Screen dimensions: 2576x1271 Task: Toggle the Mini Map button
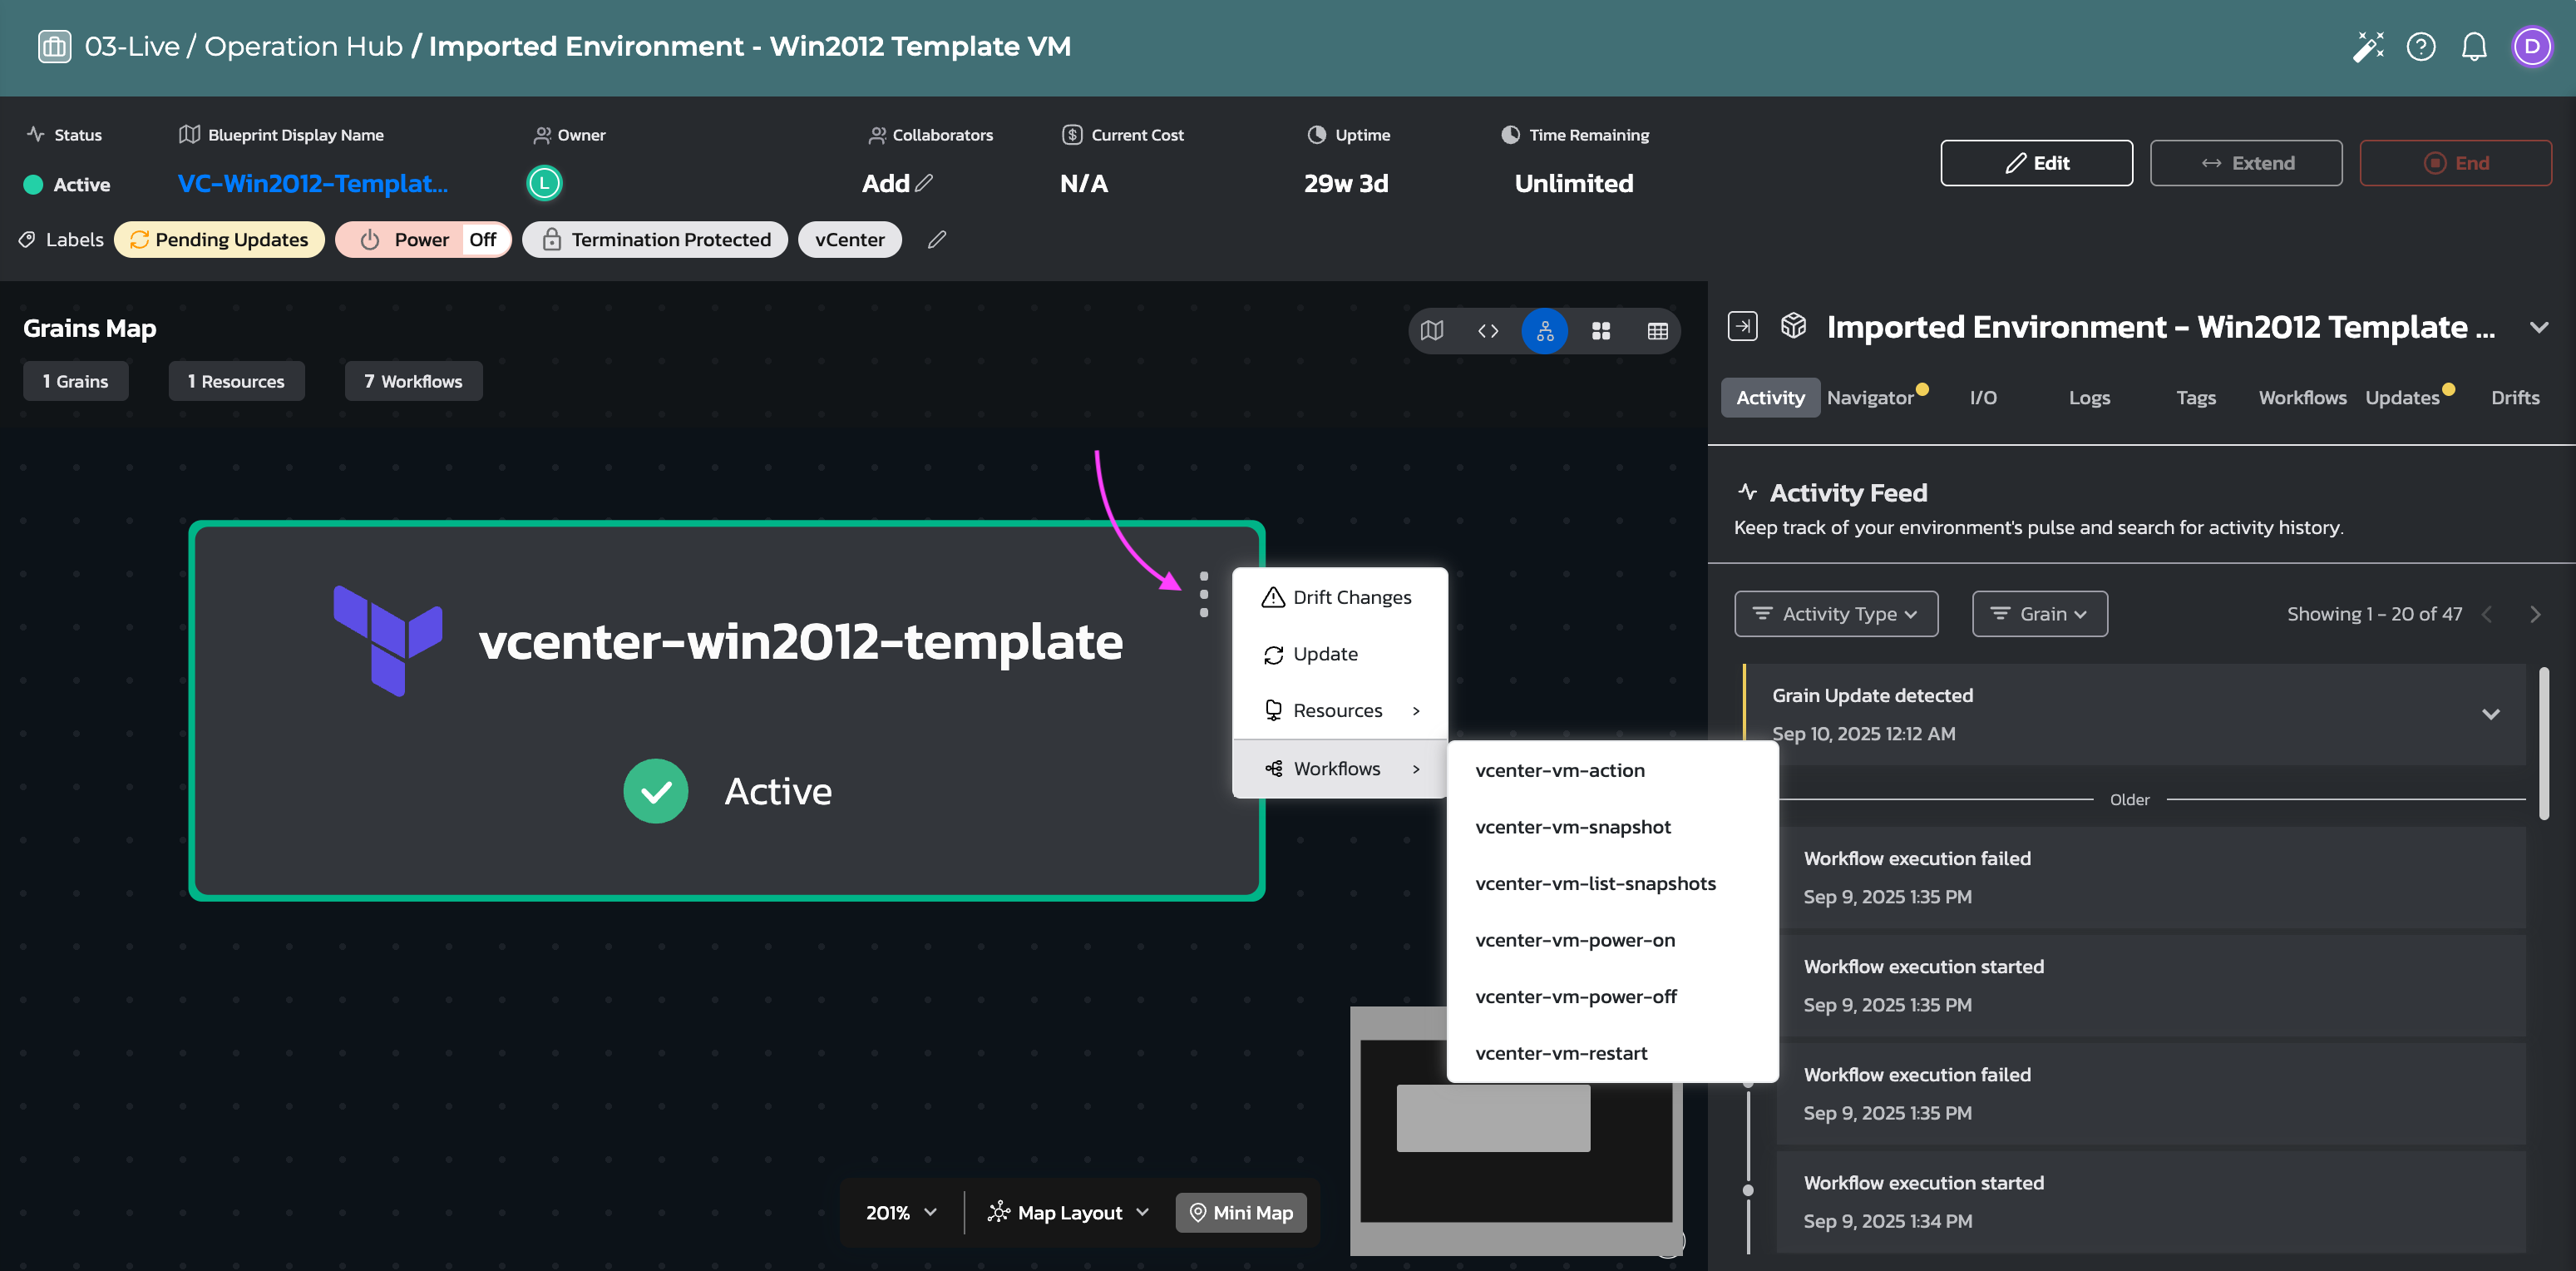tap(1240, 1212)
